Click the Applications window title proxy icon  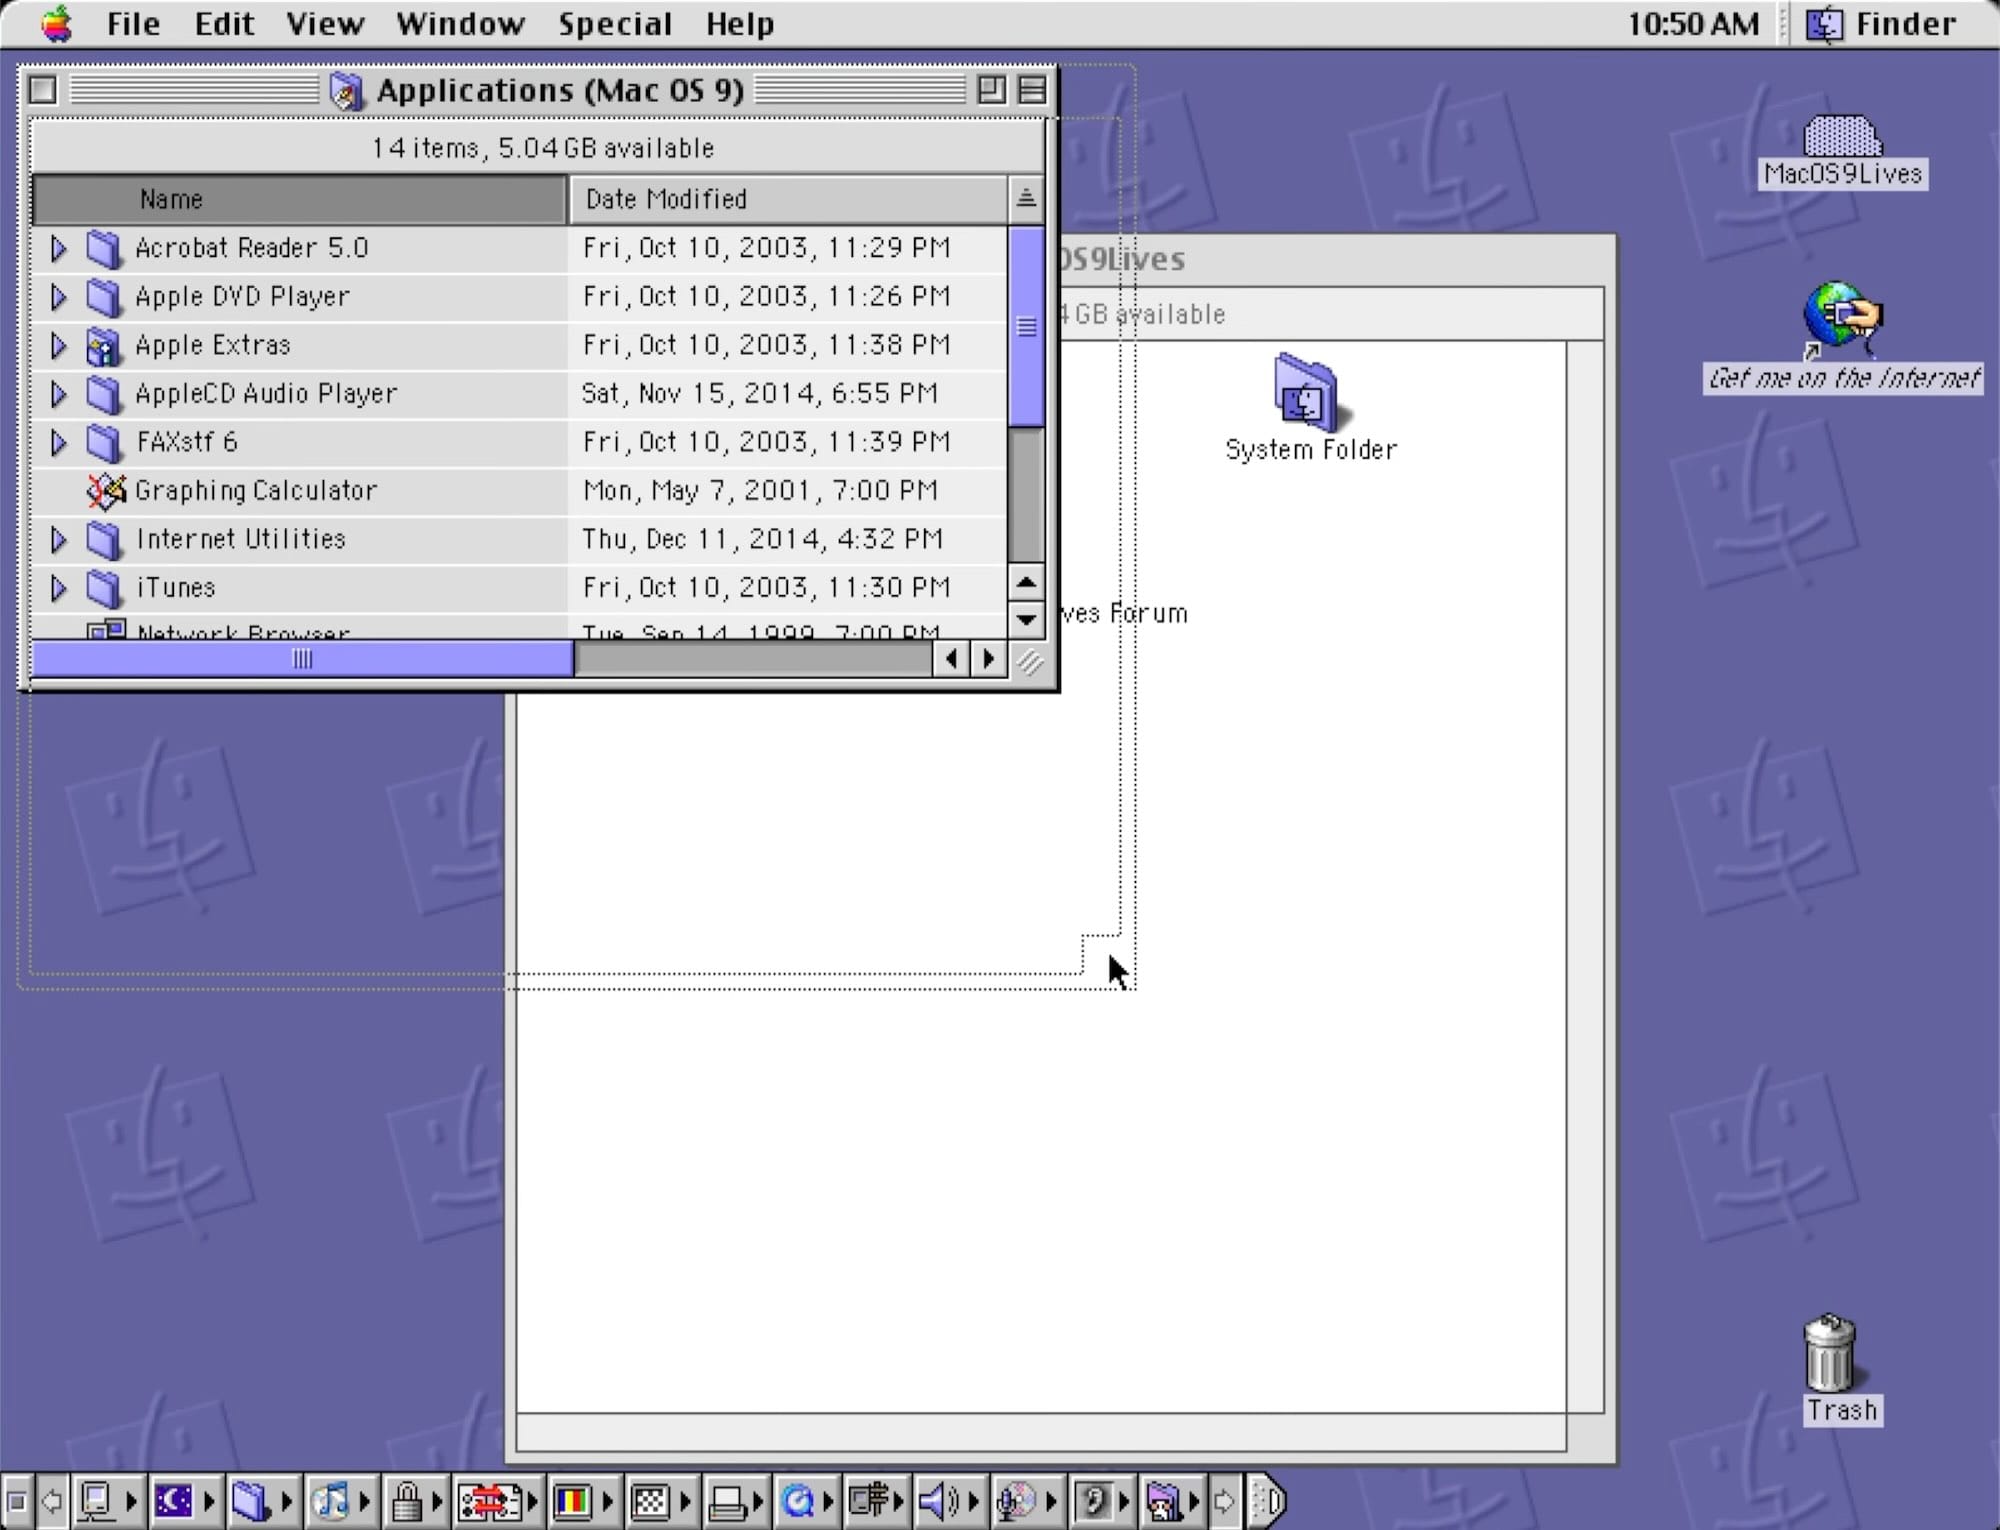(346, 91)
